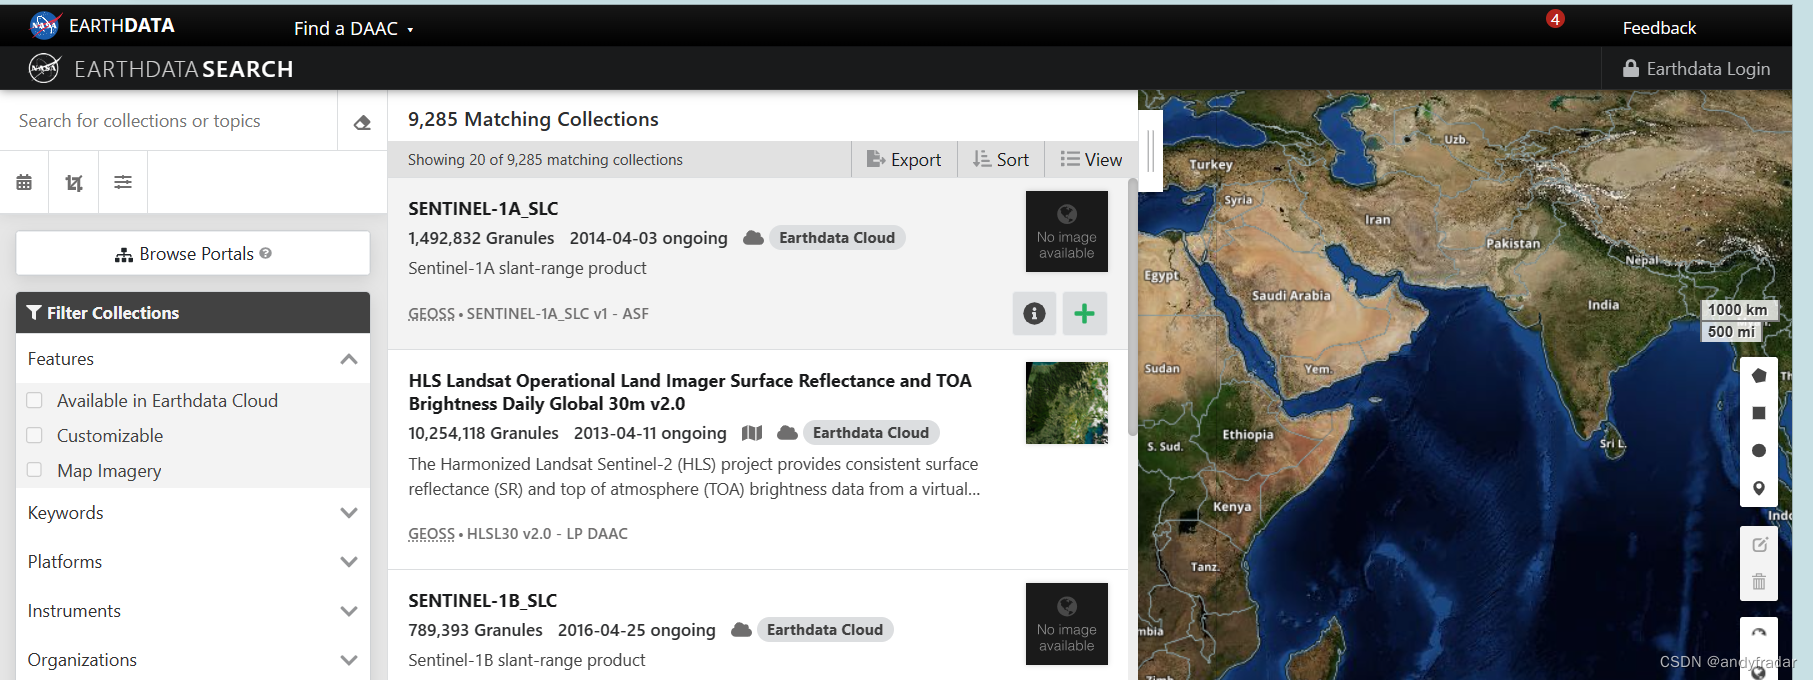Enable Available in Earthdata Cloud filter
The width and height of the screenshot is (1813, 680).
[x=34, y=400]
